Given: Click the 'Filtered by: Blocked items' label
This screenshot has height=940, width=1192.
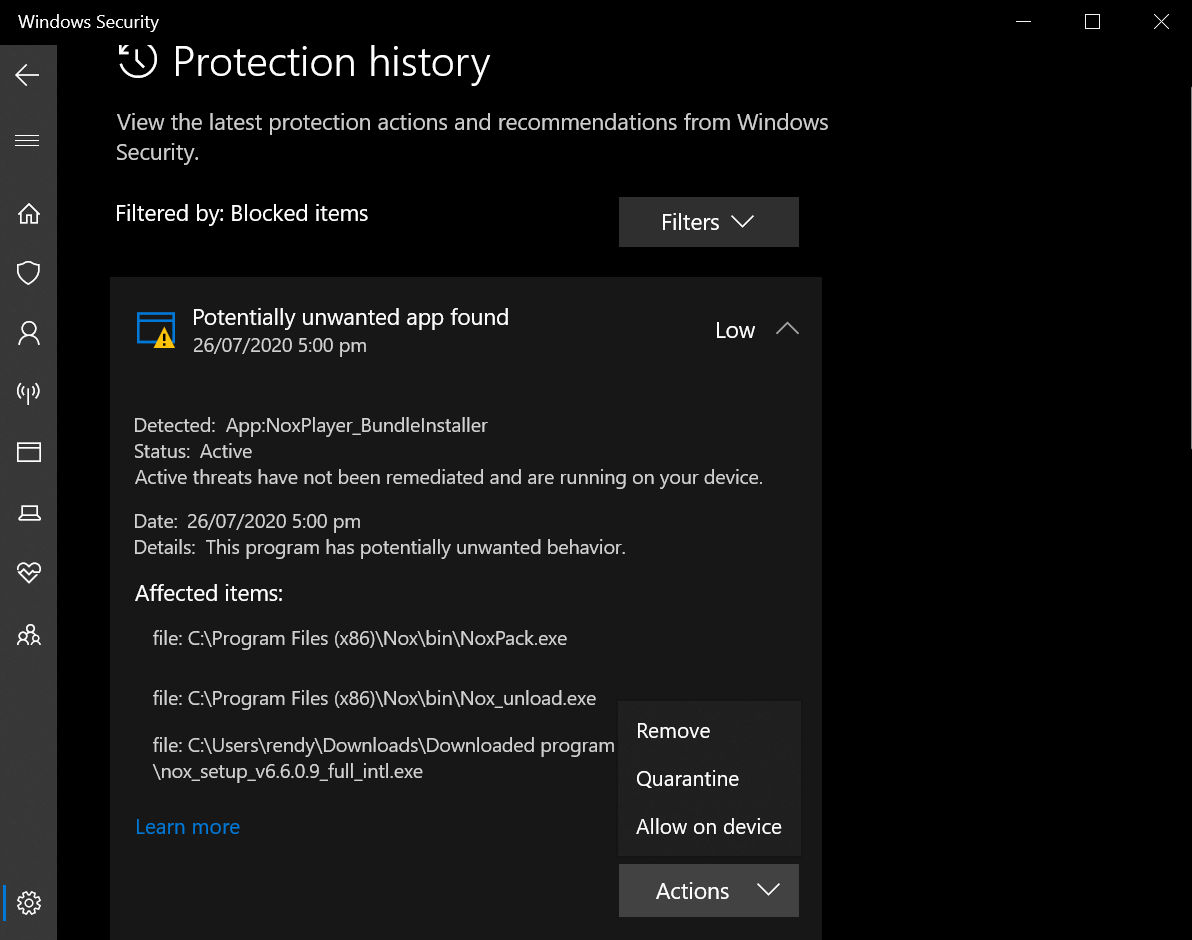Looking at the screenshot, I should pyautogui.click(x=242, y=214).
